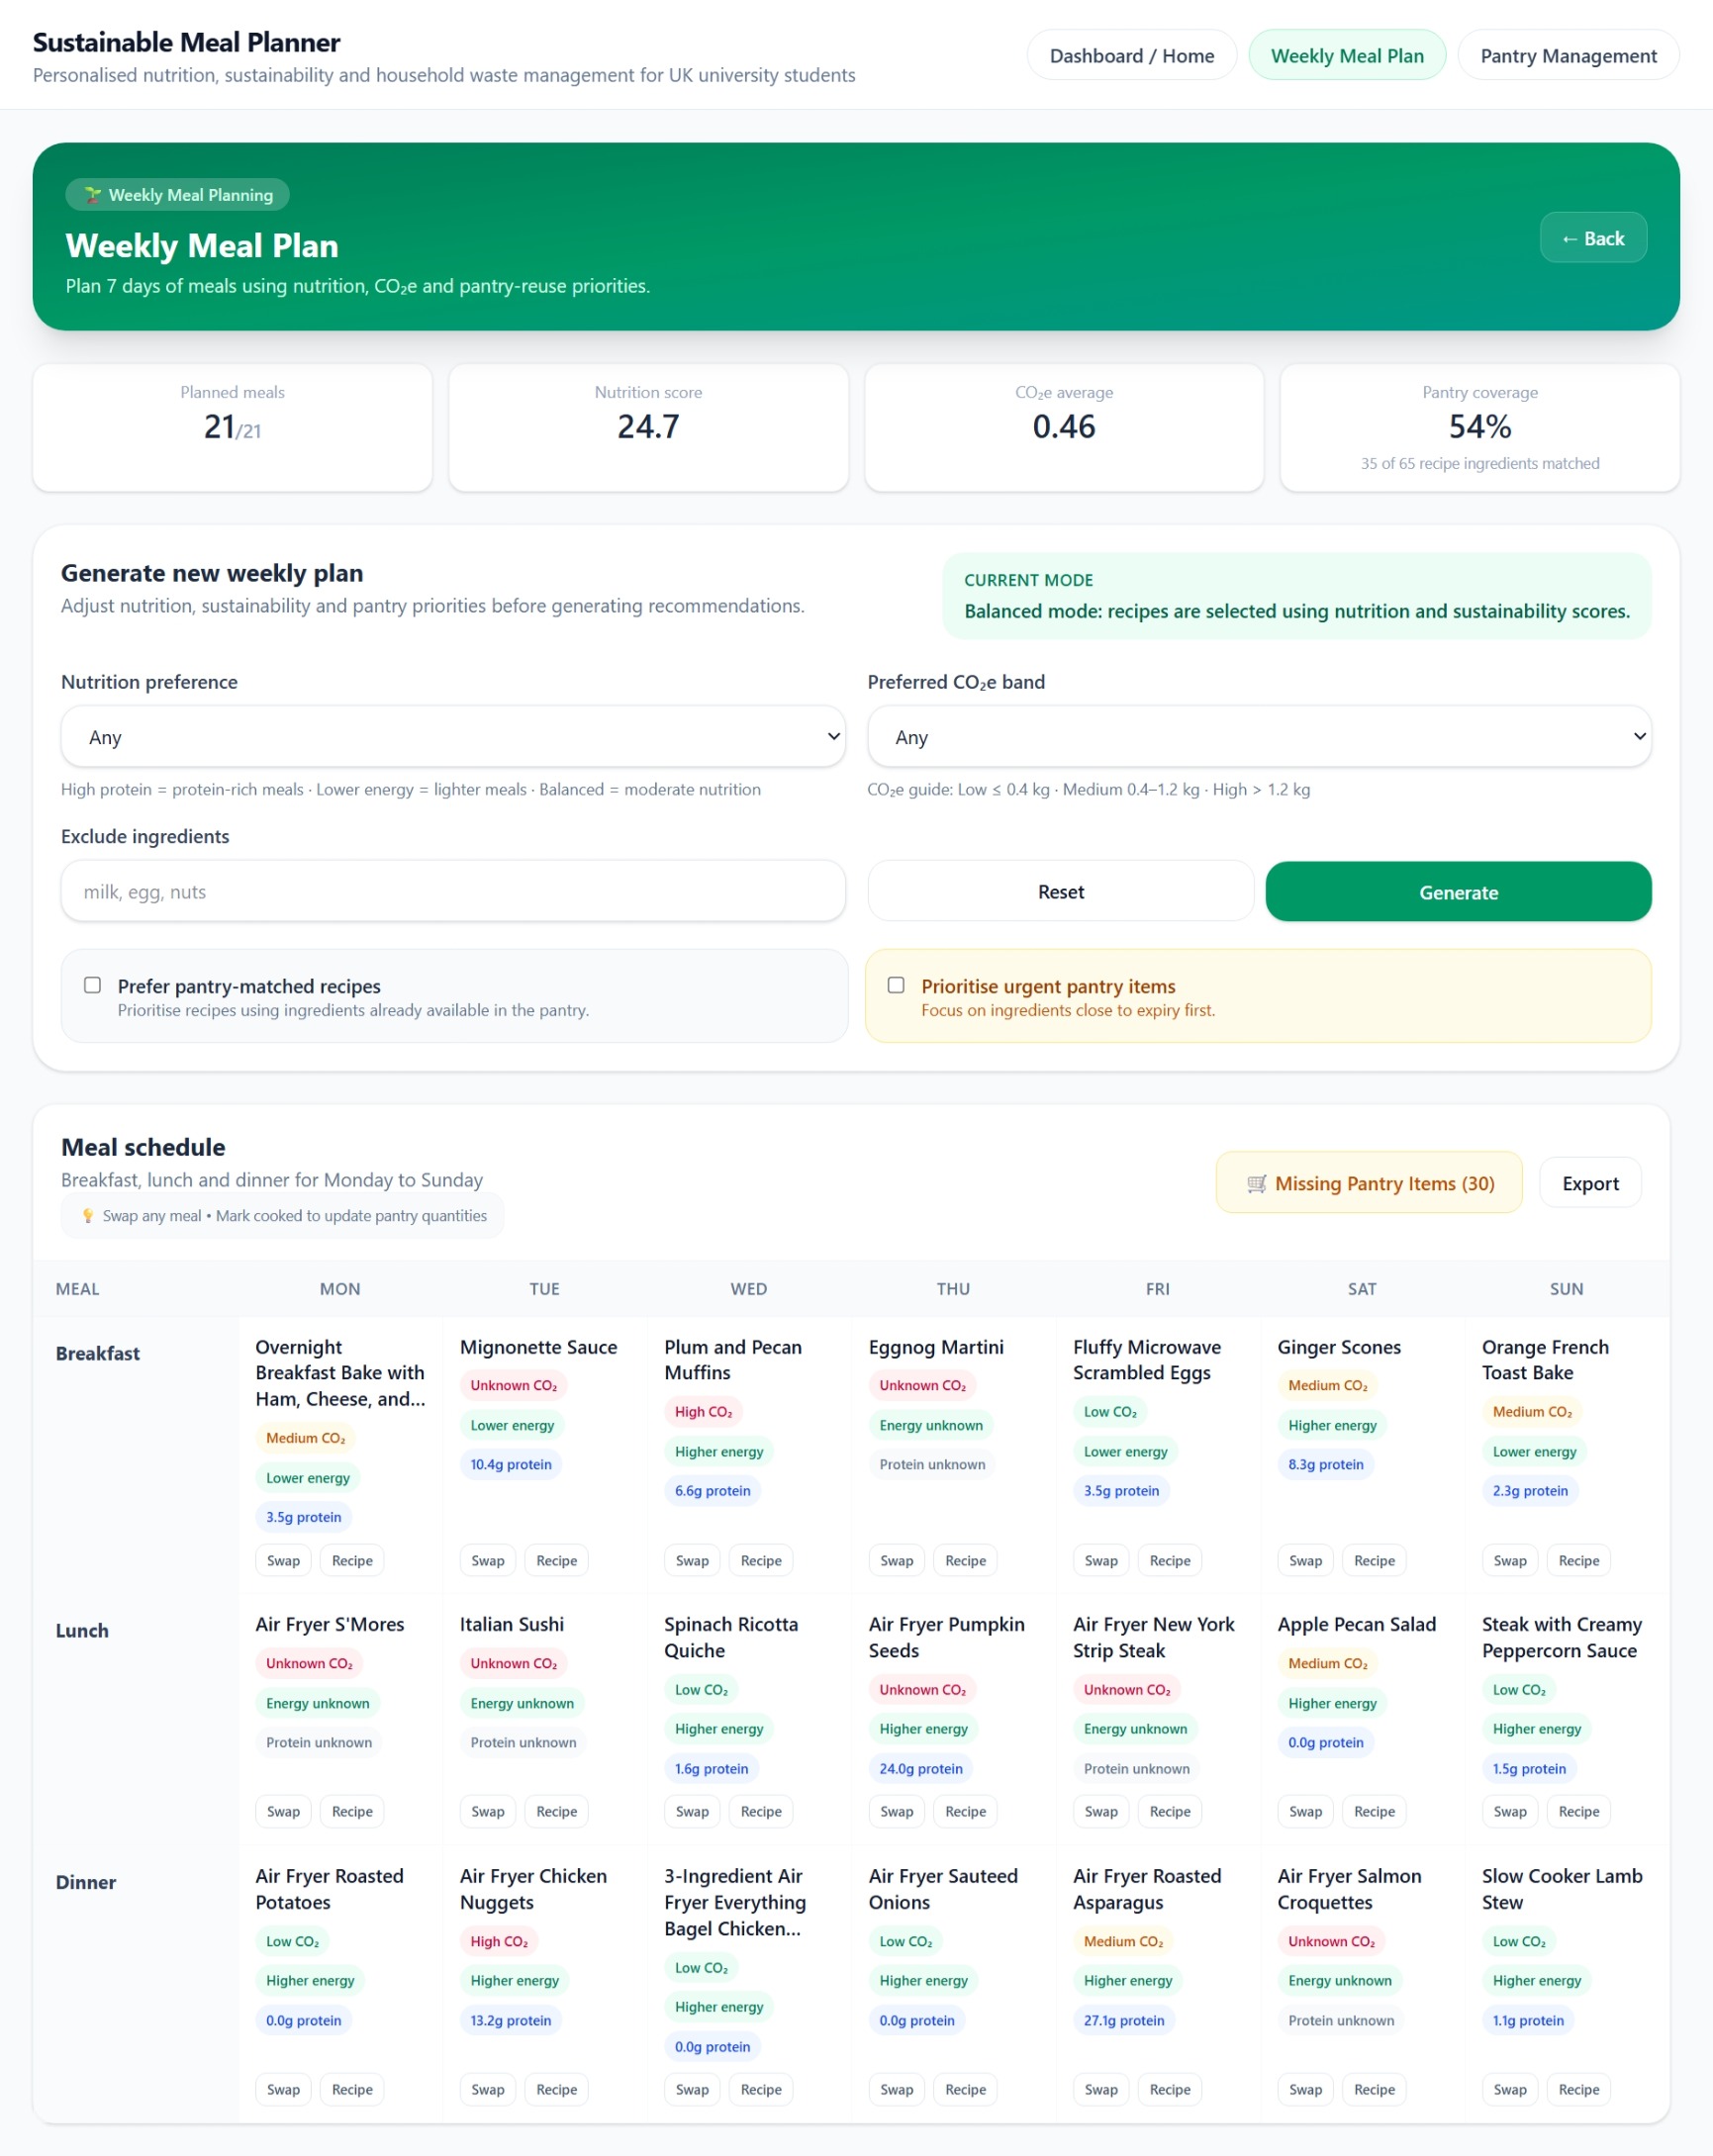Viewport: 1713px width, 2156px height.
Task: Click High CO₂ tag on Plum and Pecan Muffins
Action: pyautogui.click(x=703, y=1412)
